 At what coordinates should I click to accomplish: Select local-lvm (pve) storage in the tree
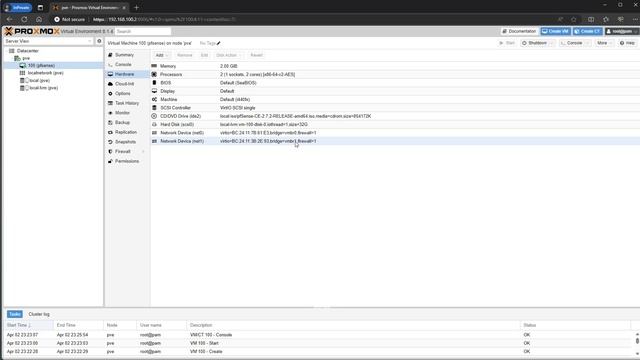point(43,88)
